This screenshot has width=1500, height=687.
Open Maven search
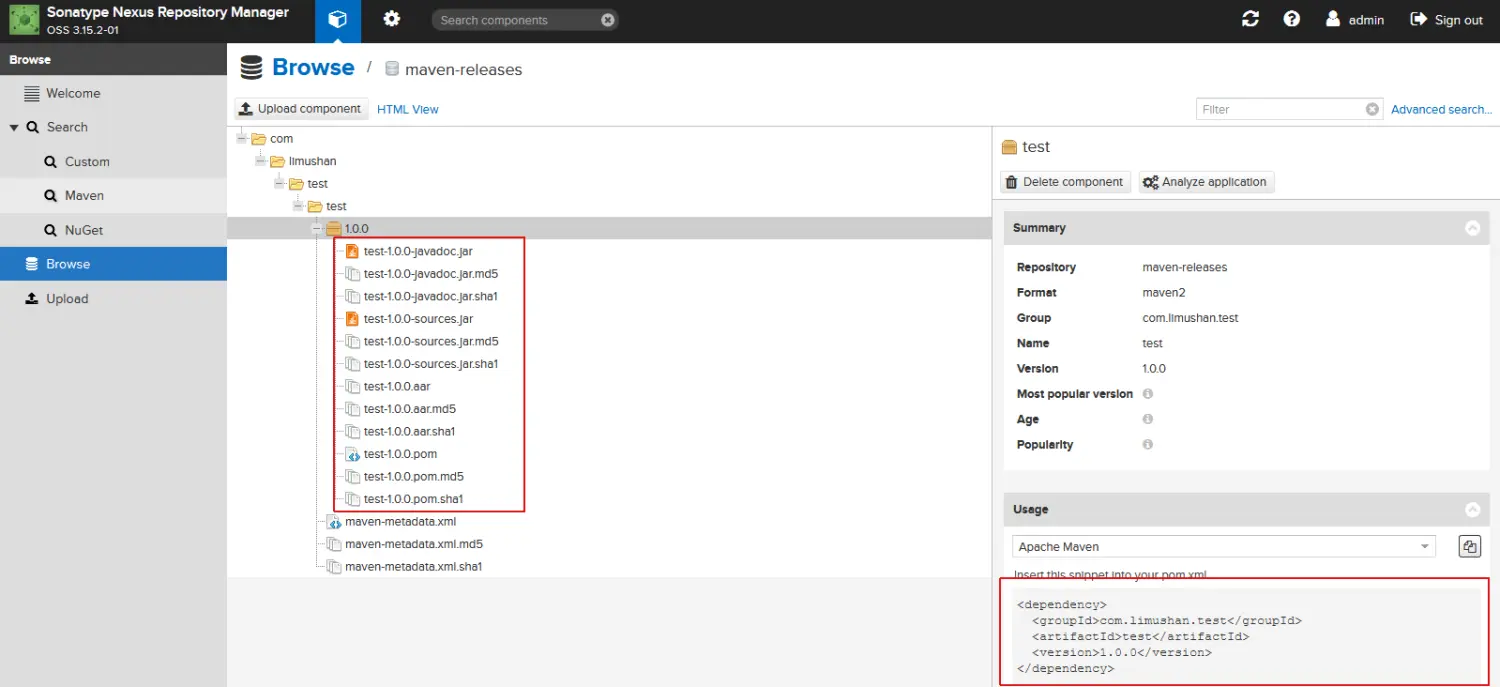pyautogui.click(x=113, y=195)
